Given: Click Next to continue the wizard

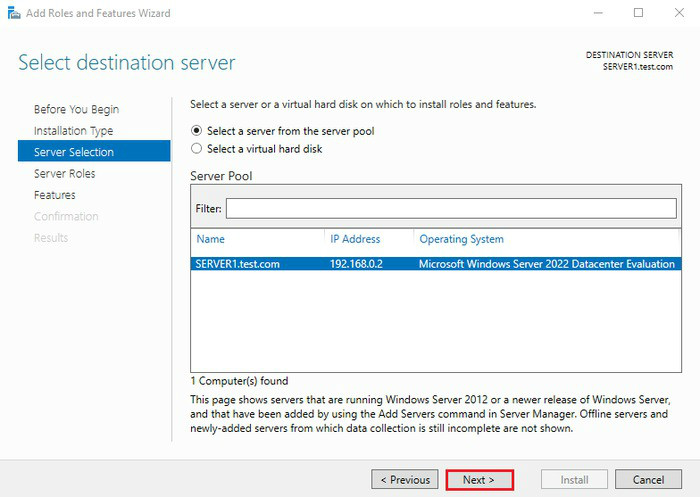Looking at the screenshot, I should tap(479, 480).
